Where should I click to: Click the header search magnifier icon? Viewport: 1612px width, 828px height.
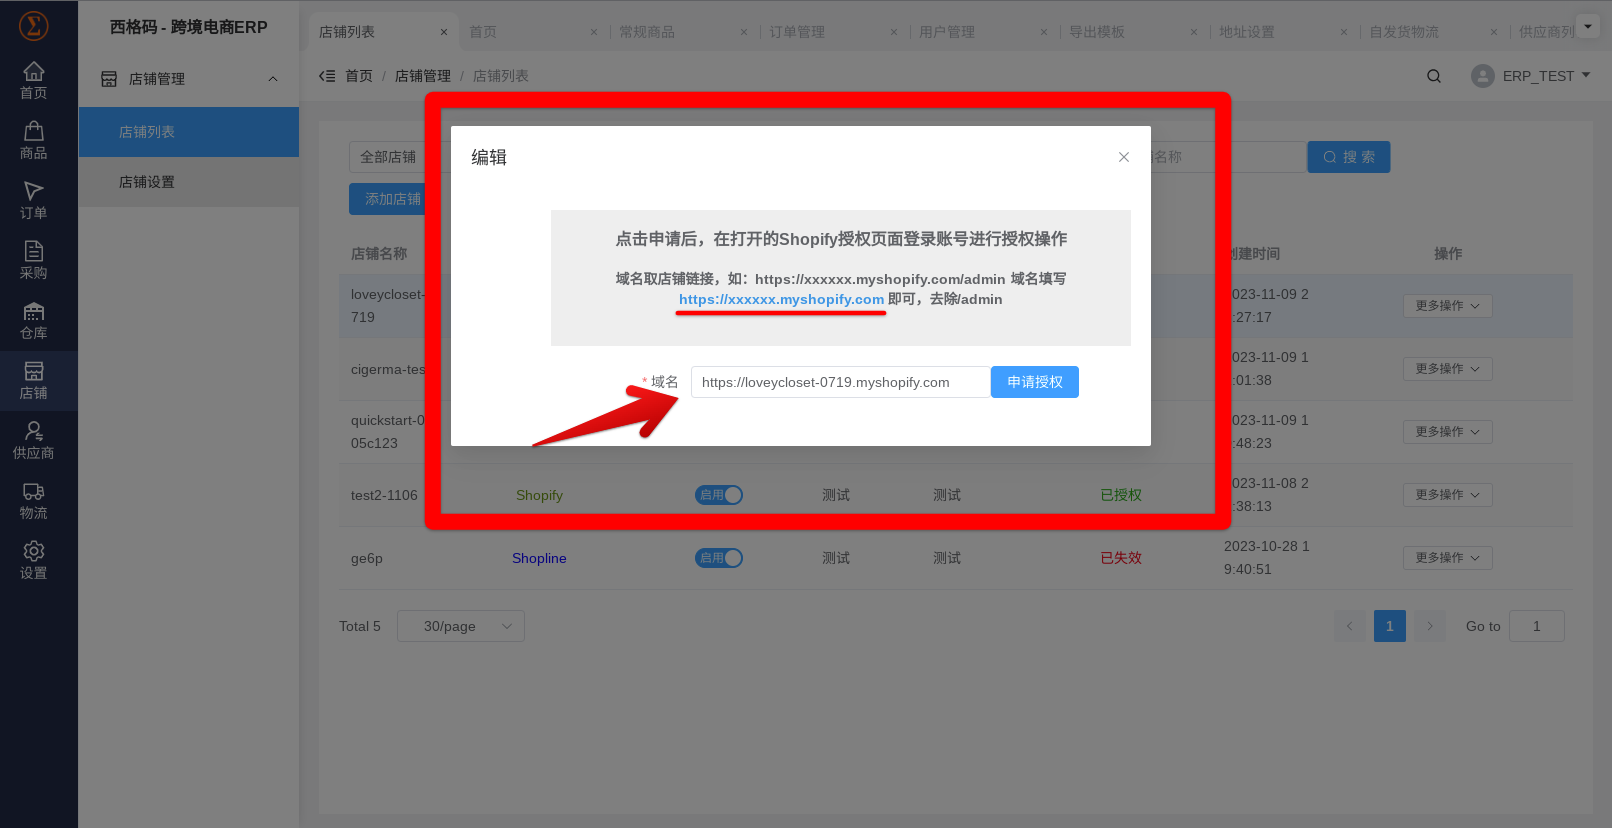pos(1434,76)
